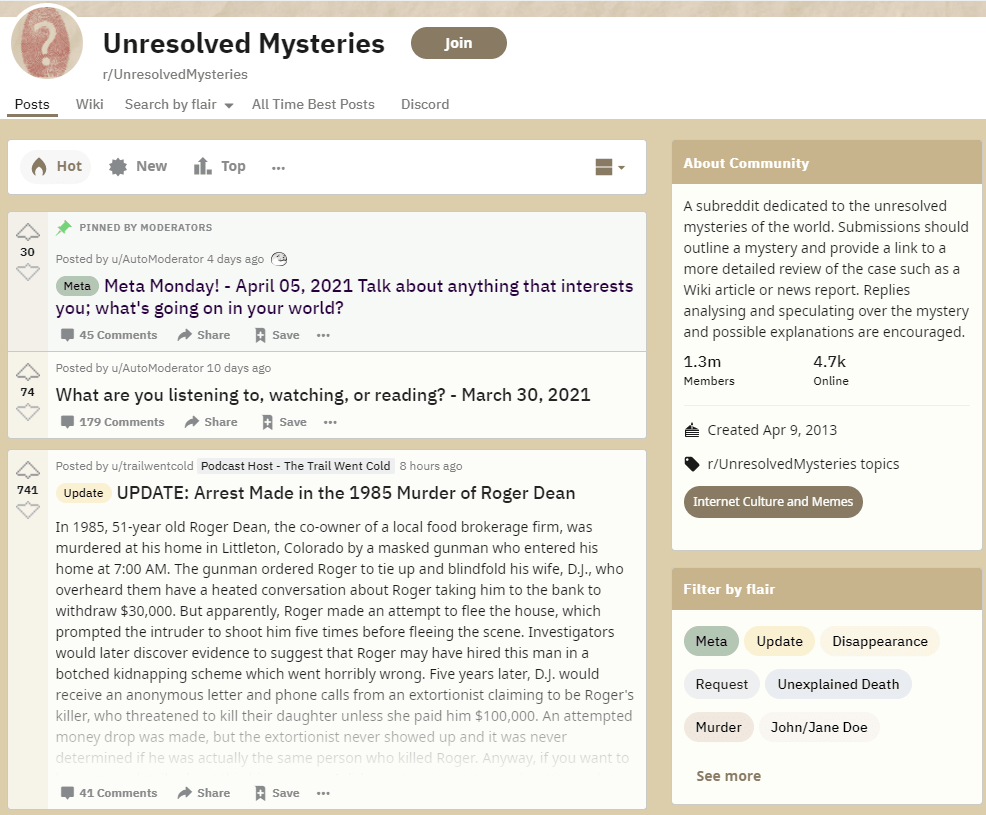Click the Meta flair on the pinned post

77,286
